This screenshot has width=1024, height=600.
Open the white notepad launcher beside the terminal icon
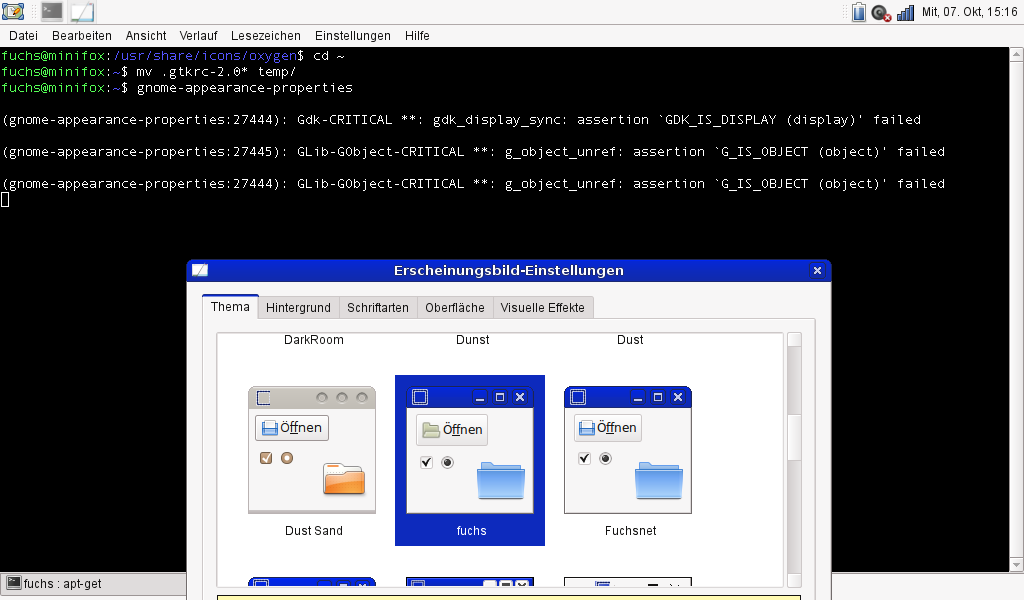click(82, 12)
